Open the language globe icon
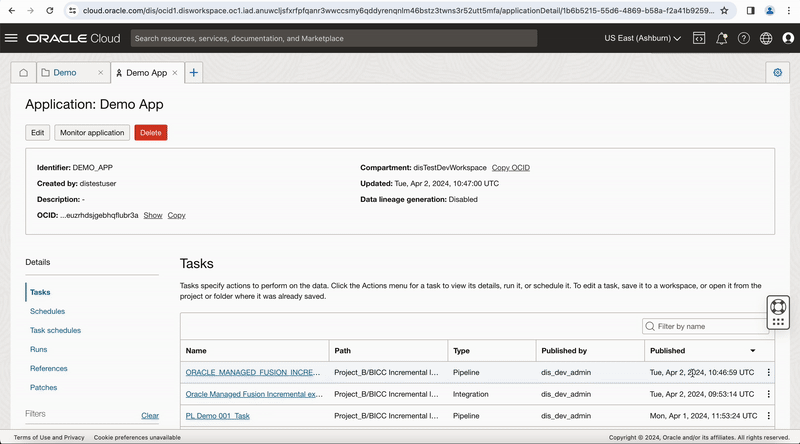 [766, 38]
